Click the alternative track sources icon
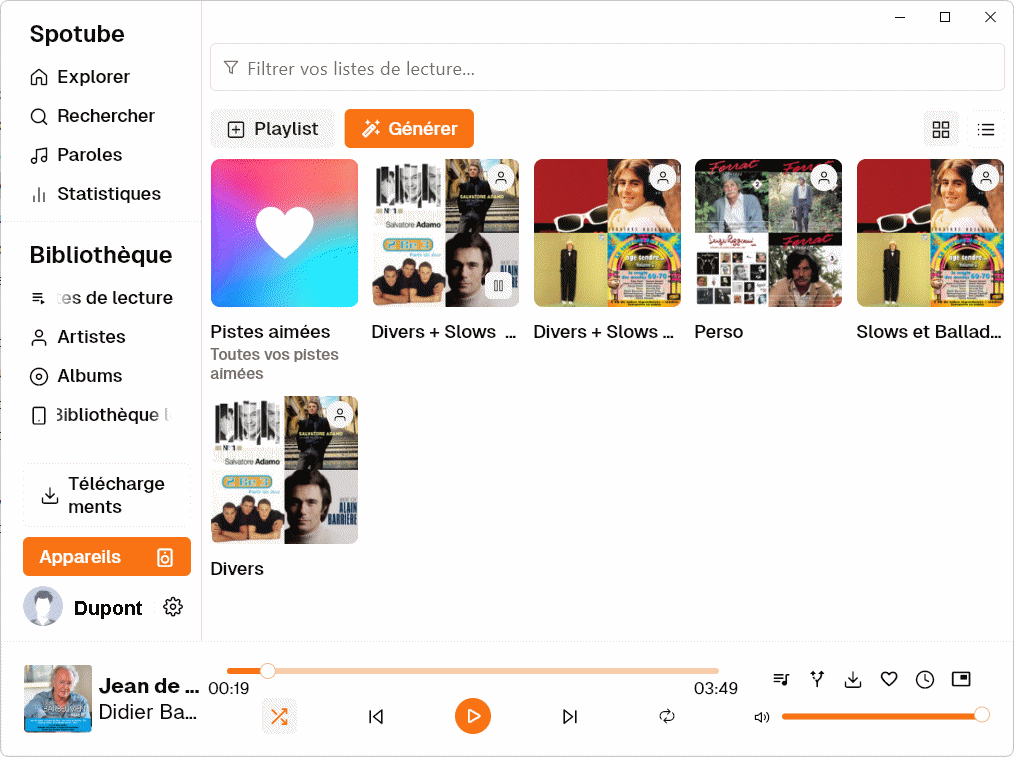Image resolution: width=1014 pixels, height=757 pixels. click(x=817, y=680)
